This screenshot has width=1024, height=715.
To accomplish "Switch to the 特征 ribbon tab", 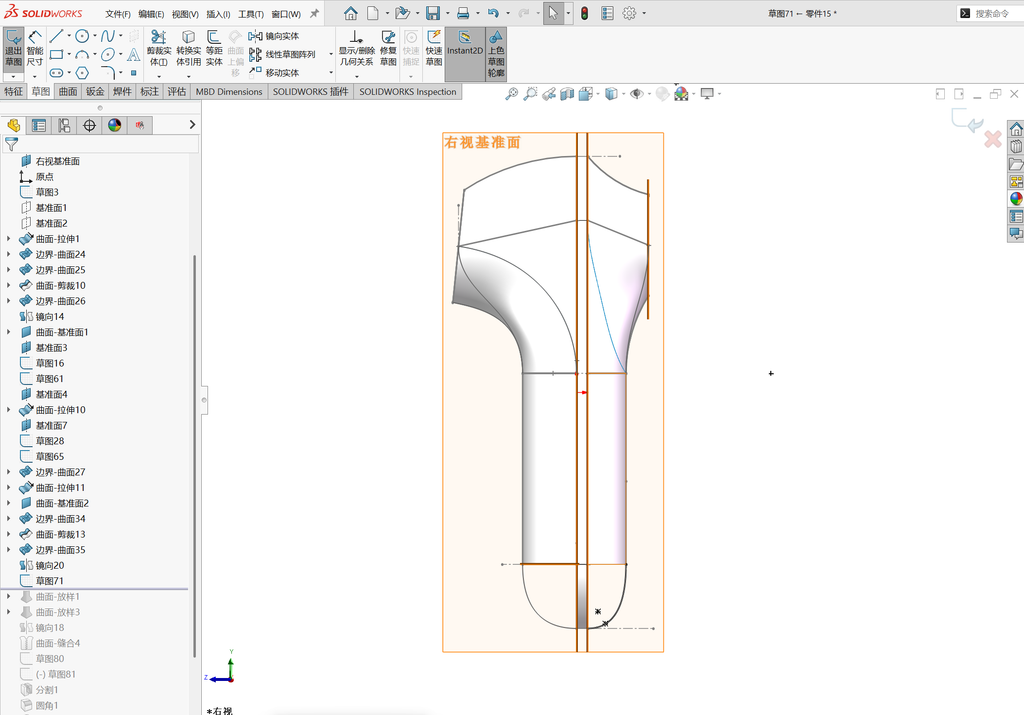I will point(14,92).
